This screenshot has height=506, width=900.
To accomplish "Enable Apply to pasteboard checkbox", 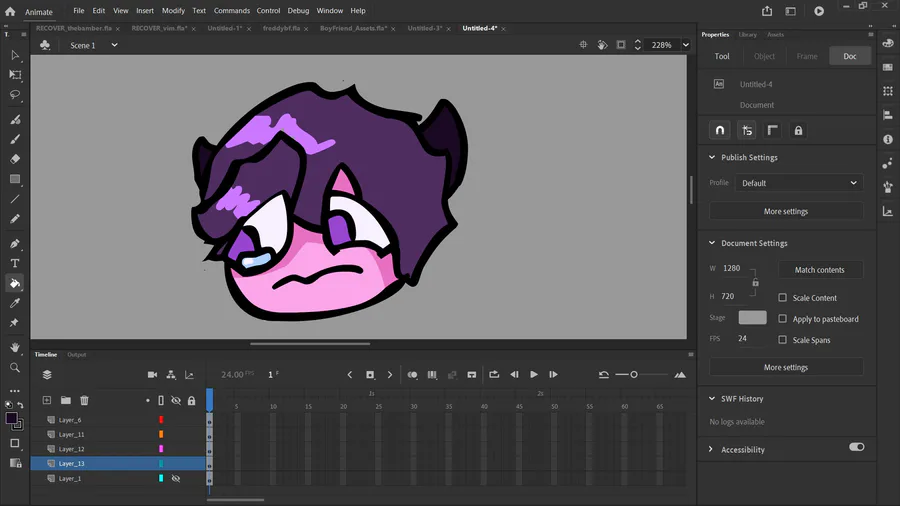I will click(782, 318).
